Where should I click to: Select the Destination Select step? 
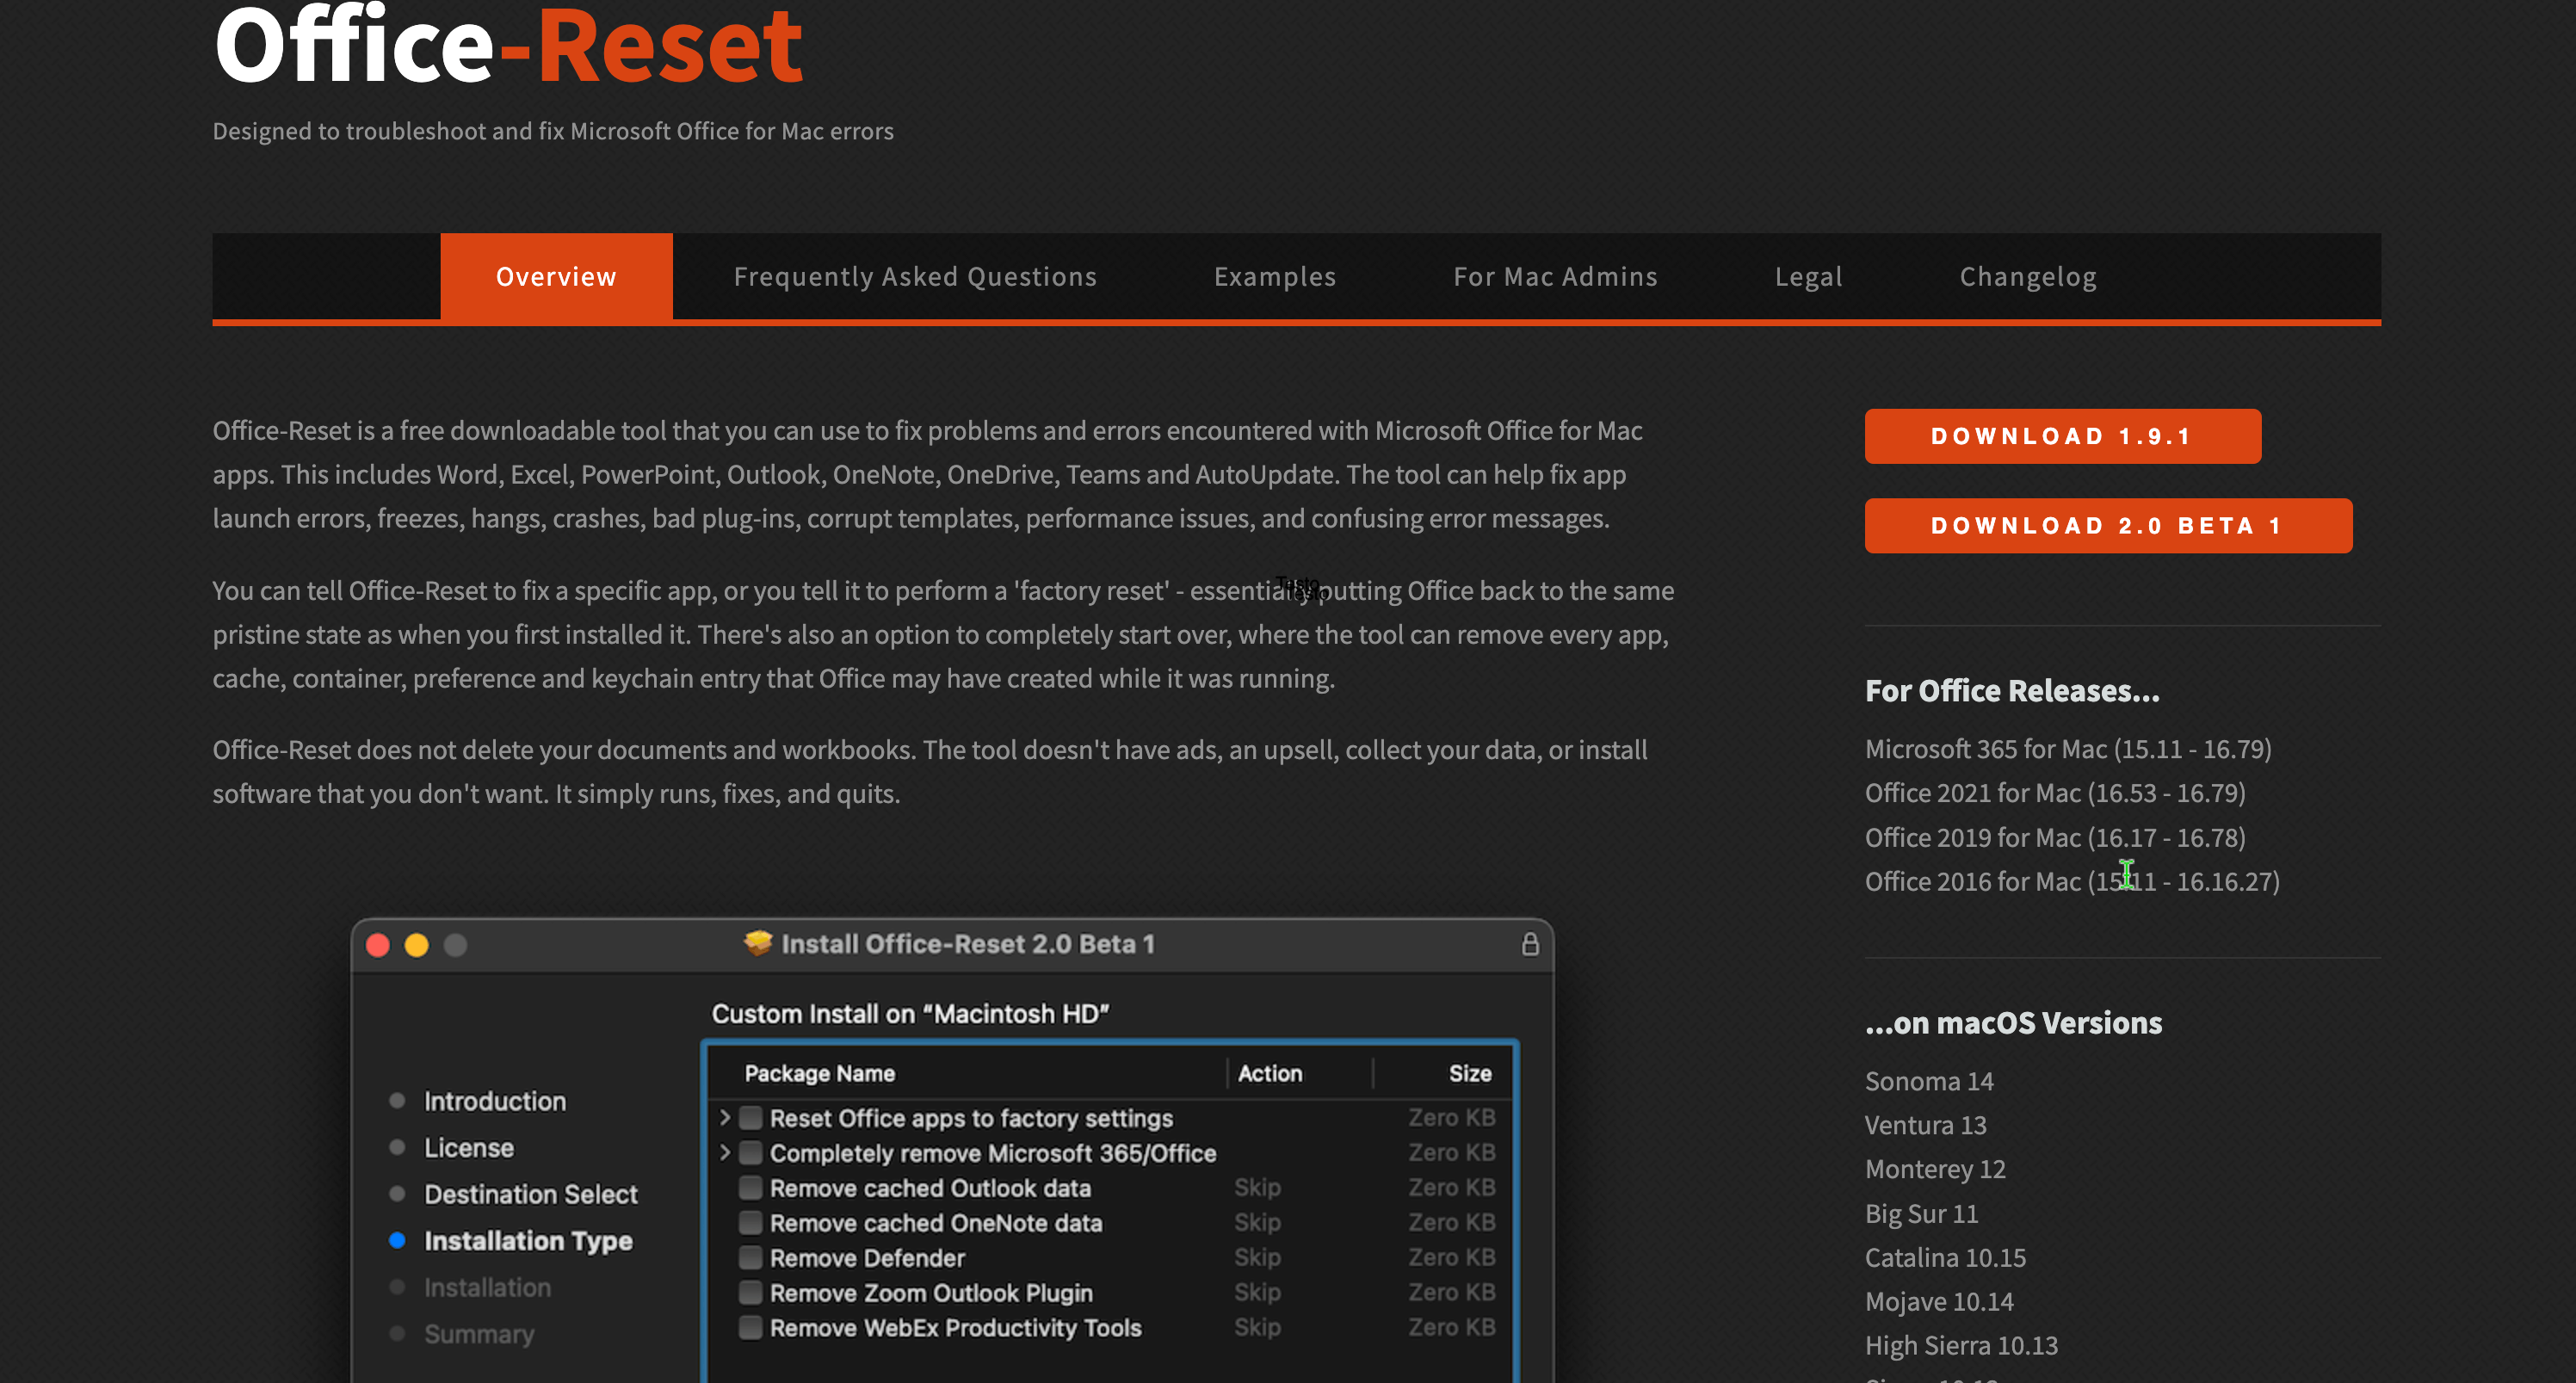tap(531, 1195)
